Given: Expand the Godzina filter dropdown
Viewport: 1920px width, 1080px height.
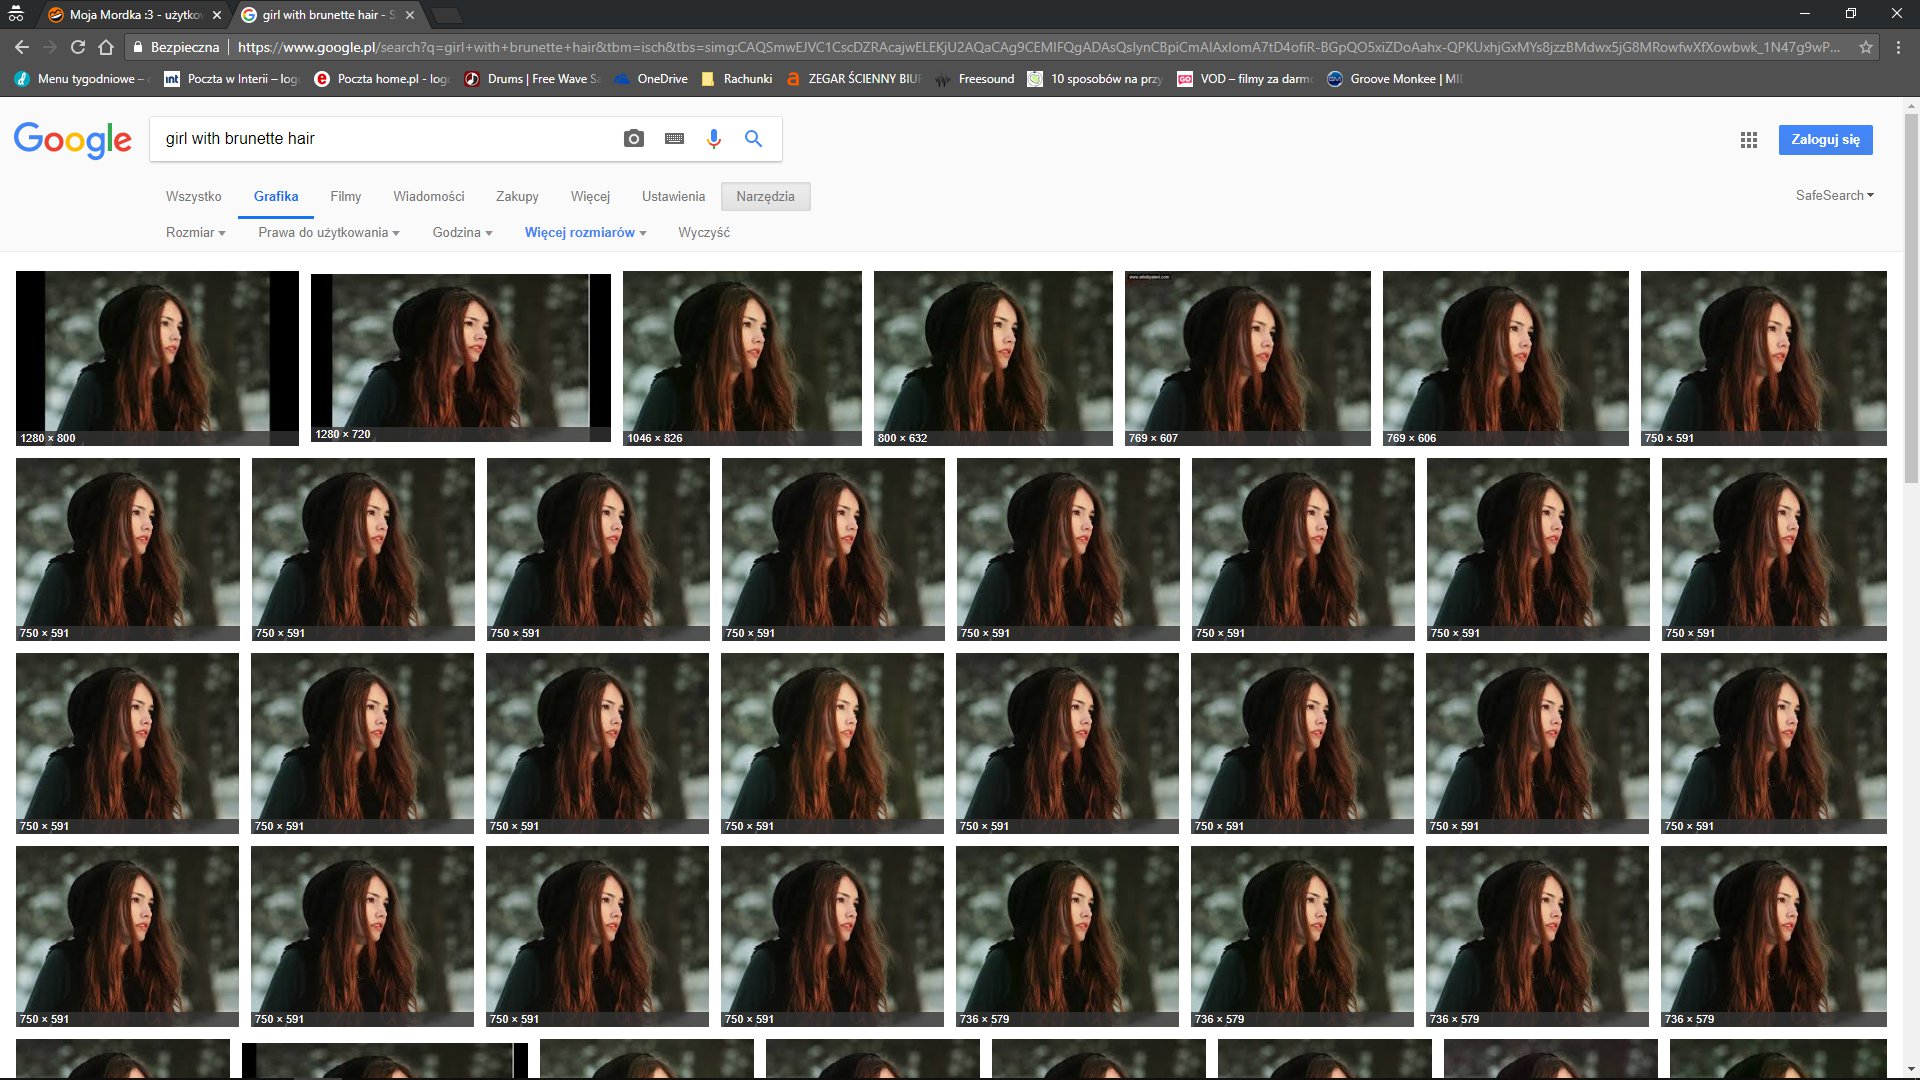Looking at the screenshot, I should coord(463,233).
